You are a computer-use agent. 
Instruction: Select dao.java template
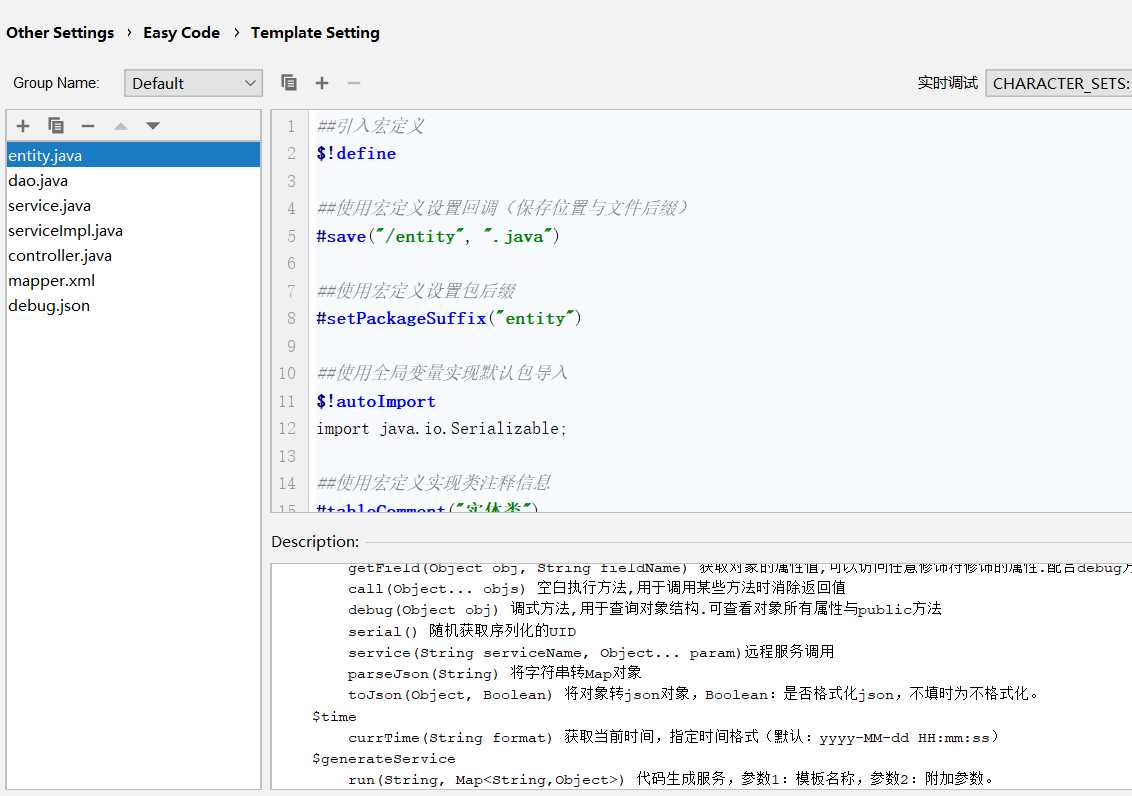[134, 180]
